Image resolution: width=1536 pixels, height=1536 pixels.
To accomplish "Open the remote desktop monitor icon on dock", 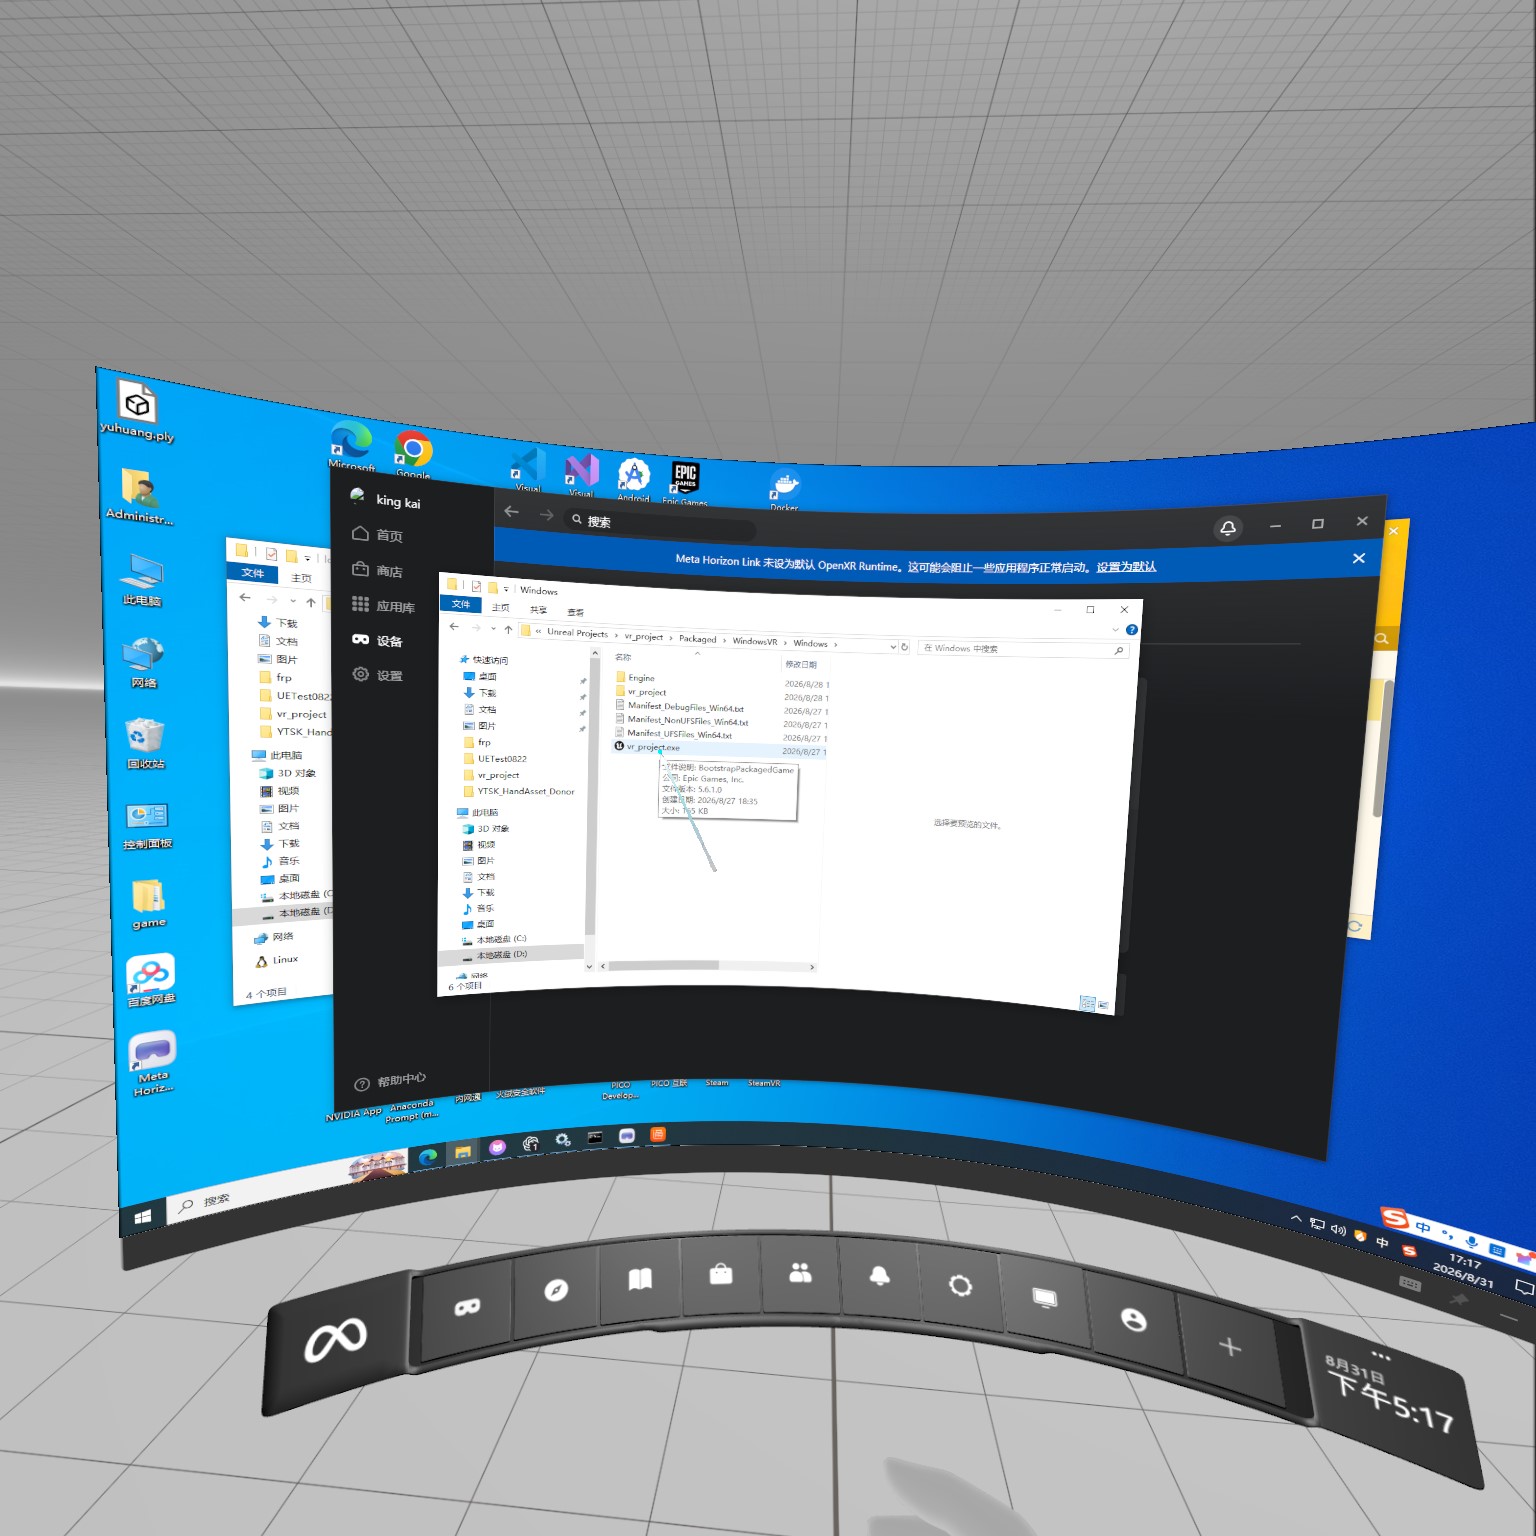I will coord(1045,1299).
